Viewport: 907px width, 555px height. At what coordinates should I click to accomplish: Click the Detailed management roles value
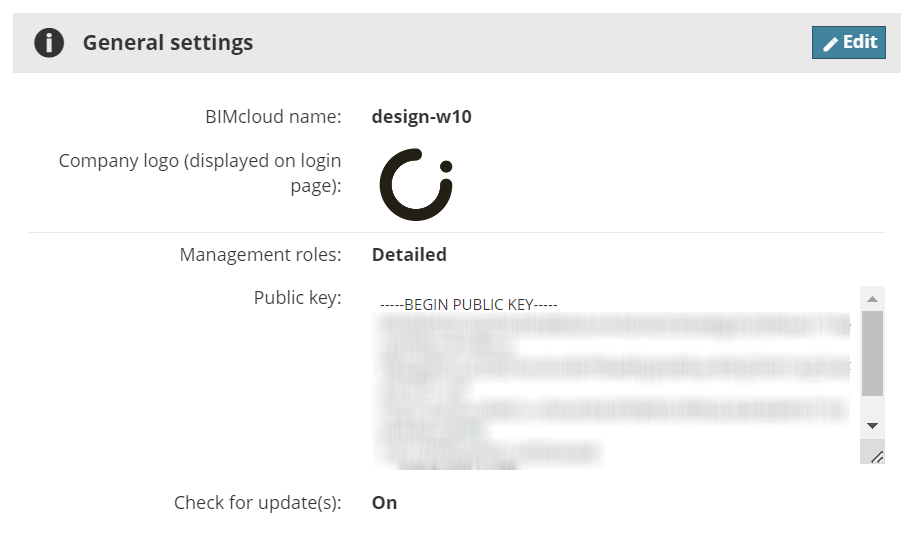coord(409,255)
